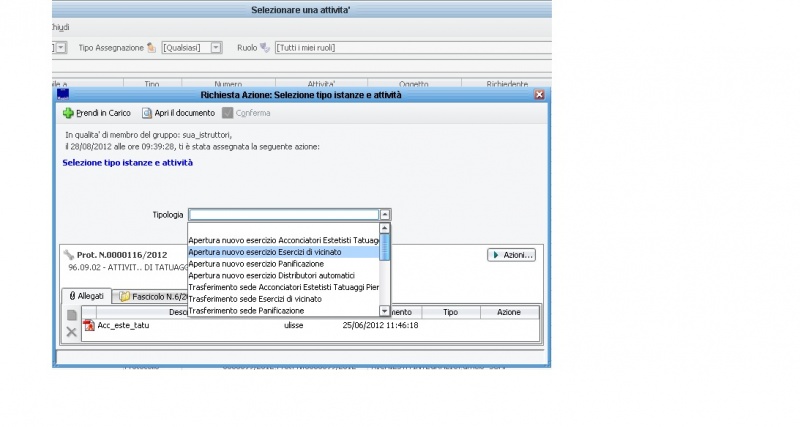The image size is (800, 427).
Task: Open Tipo Assegnazione dropdown in background window
Action: click(216, 47)
